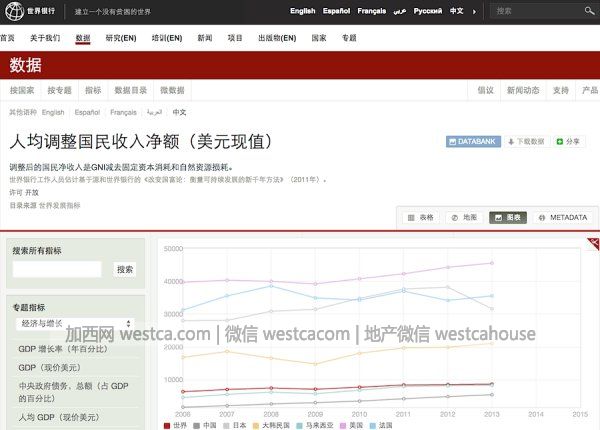This screenshot has height=430, width=600.
Task: Open 研究(EN) navigation item
Action: [121, 38]
